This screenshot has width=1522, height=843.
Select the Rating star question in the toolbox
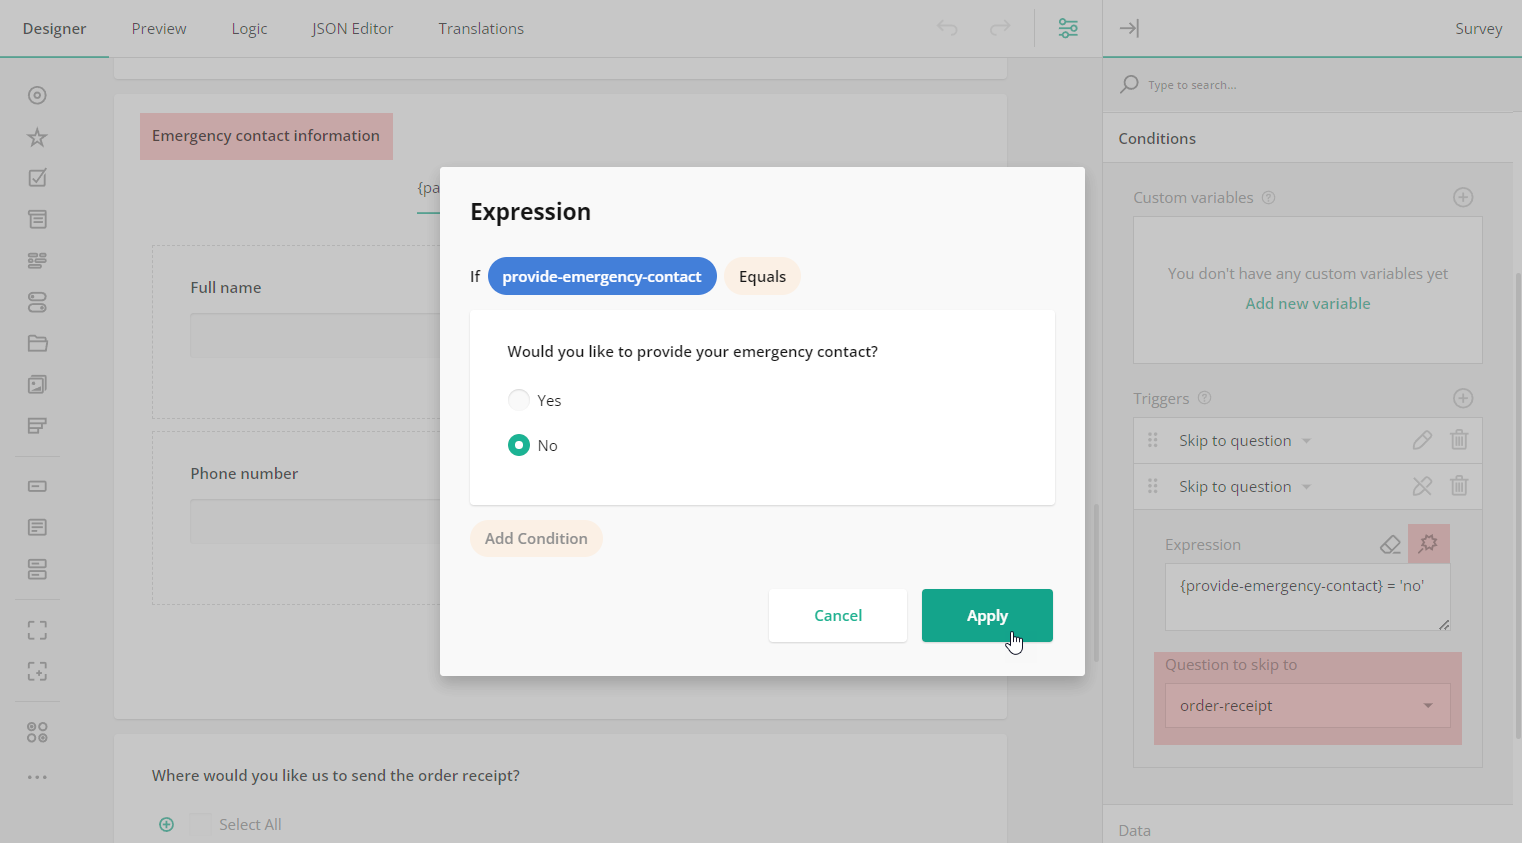coord(37,137)
